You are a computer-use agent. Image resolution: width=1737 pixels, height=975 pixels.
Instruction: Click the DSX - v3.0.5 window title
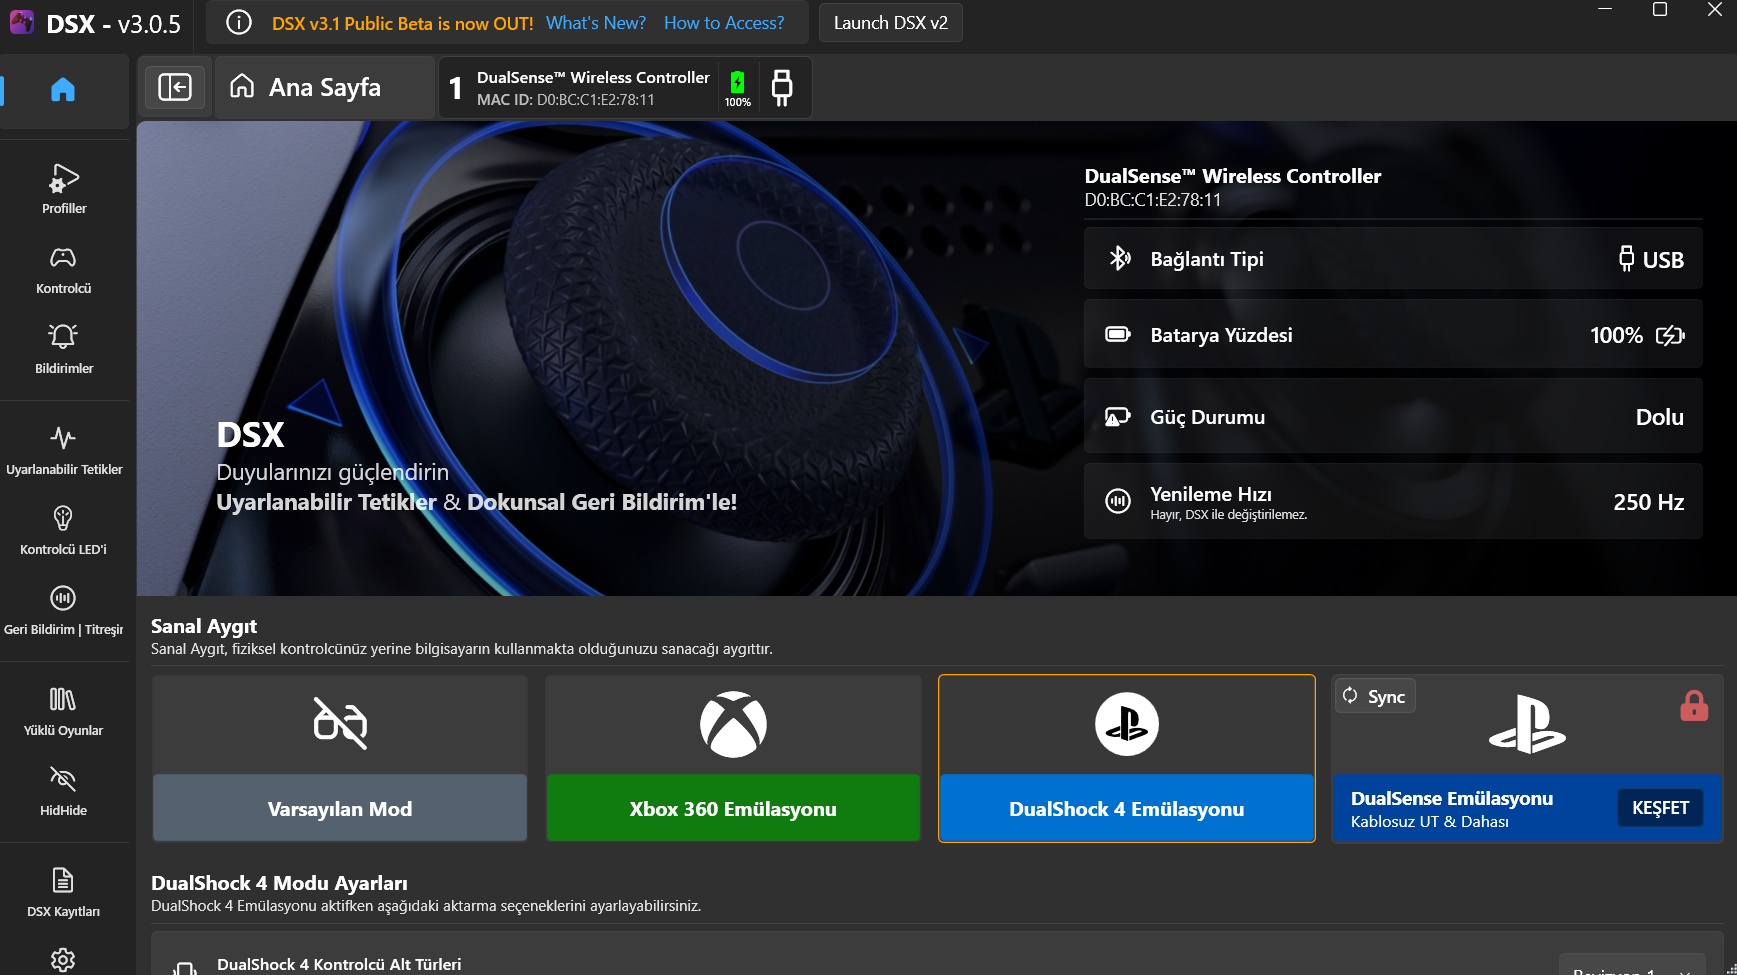pos(113,24)
